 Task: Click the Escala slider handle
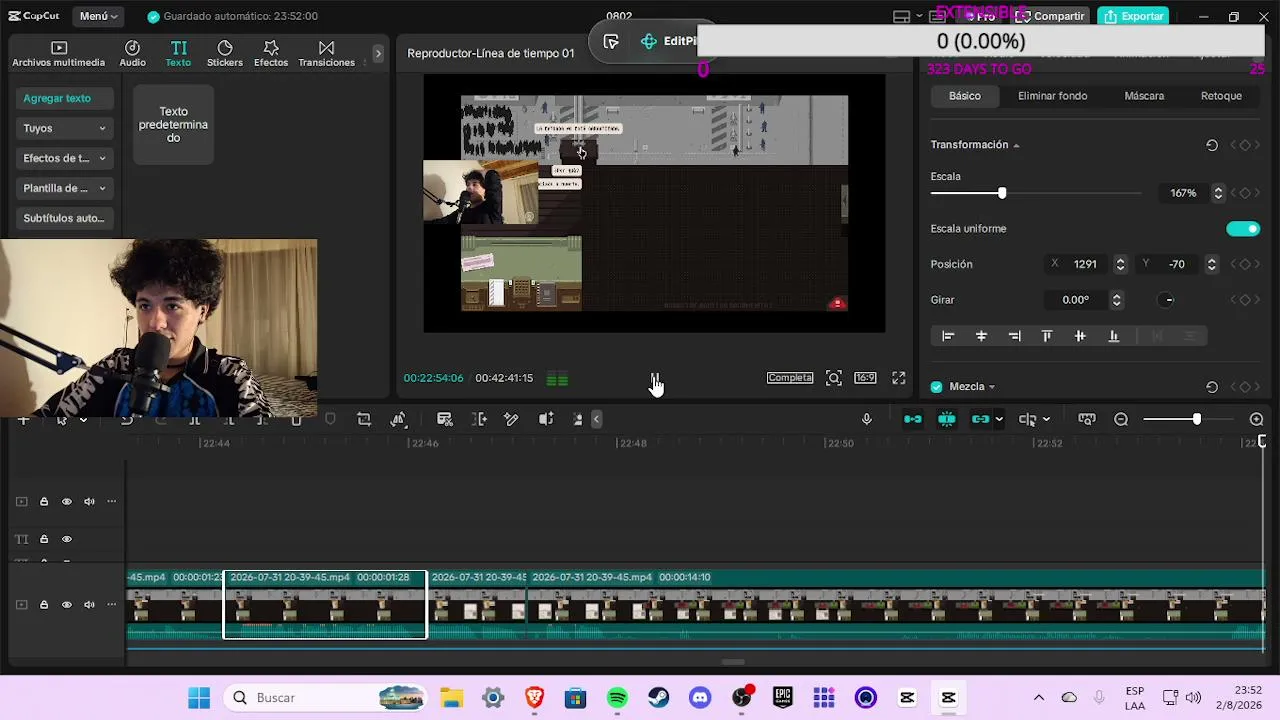point(1002,193)
